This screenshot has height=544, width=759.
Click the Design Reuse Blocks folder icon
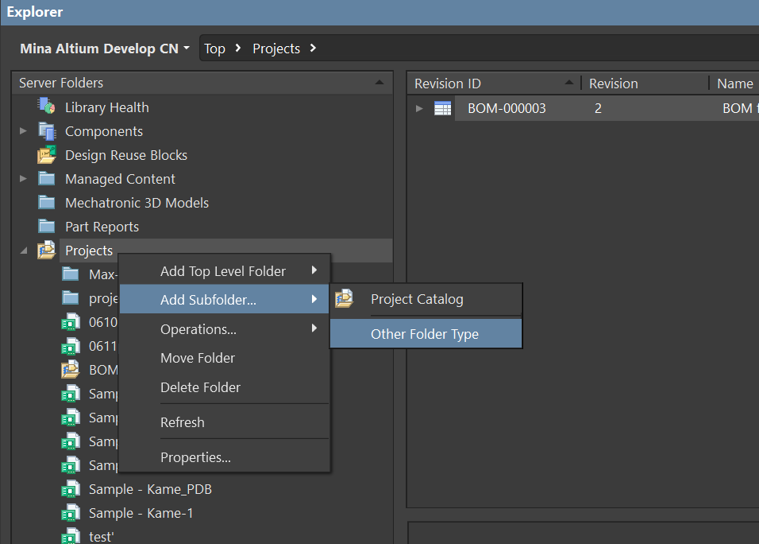coord(46,154)
